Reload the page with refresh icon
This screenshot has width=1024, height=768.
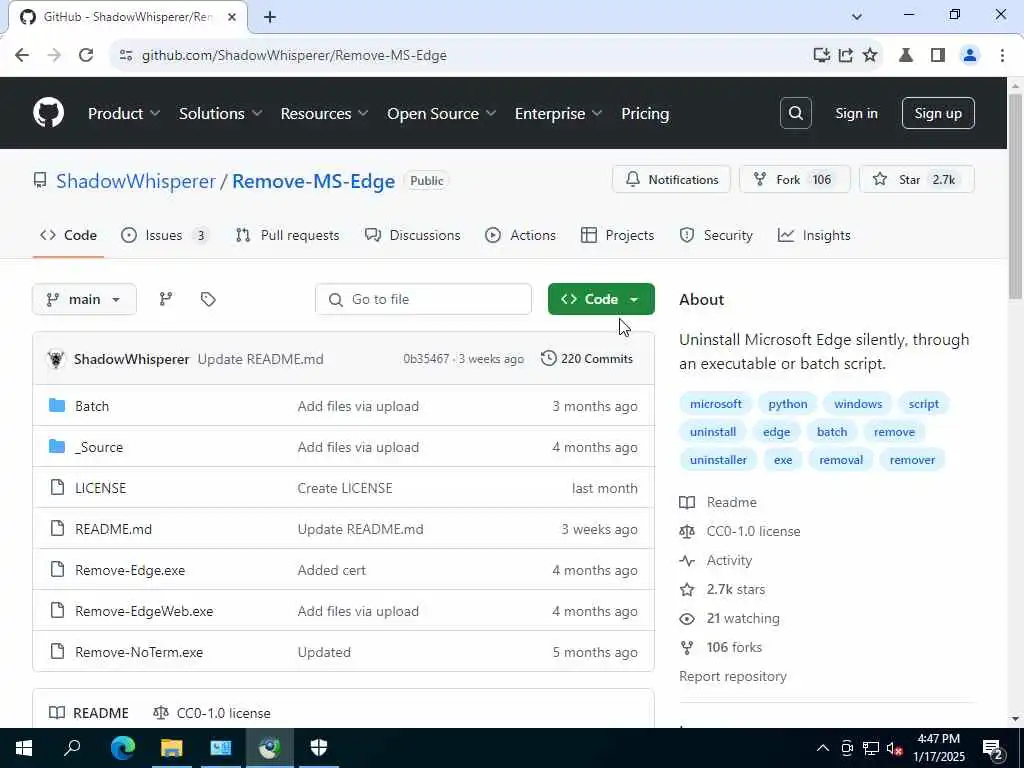pyautogui.click(x=86, y=55)
